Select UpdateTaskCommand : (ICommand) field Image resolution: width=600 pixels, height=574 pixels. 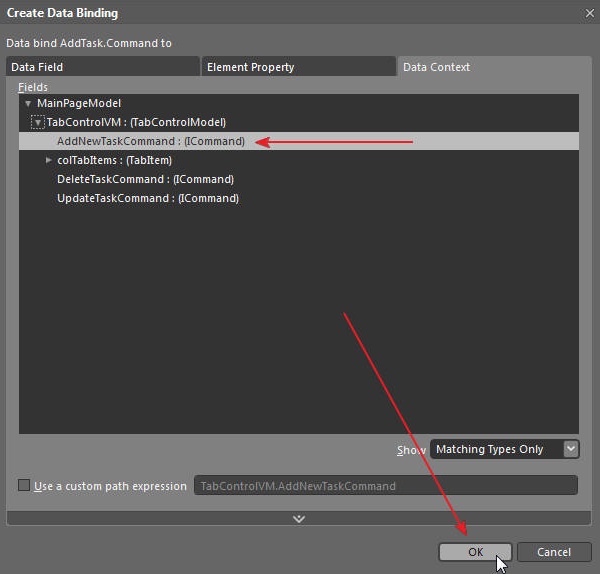tap(298, 198)
